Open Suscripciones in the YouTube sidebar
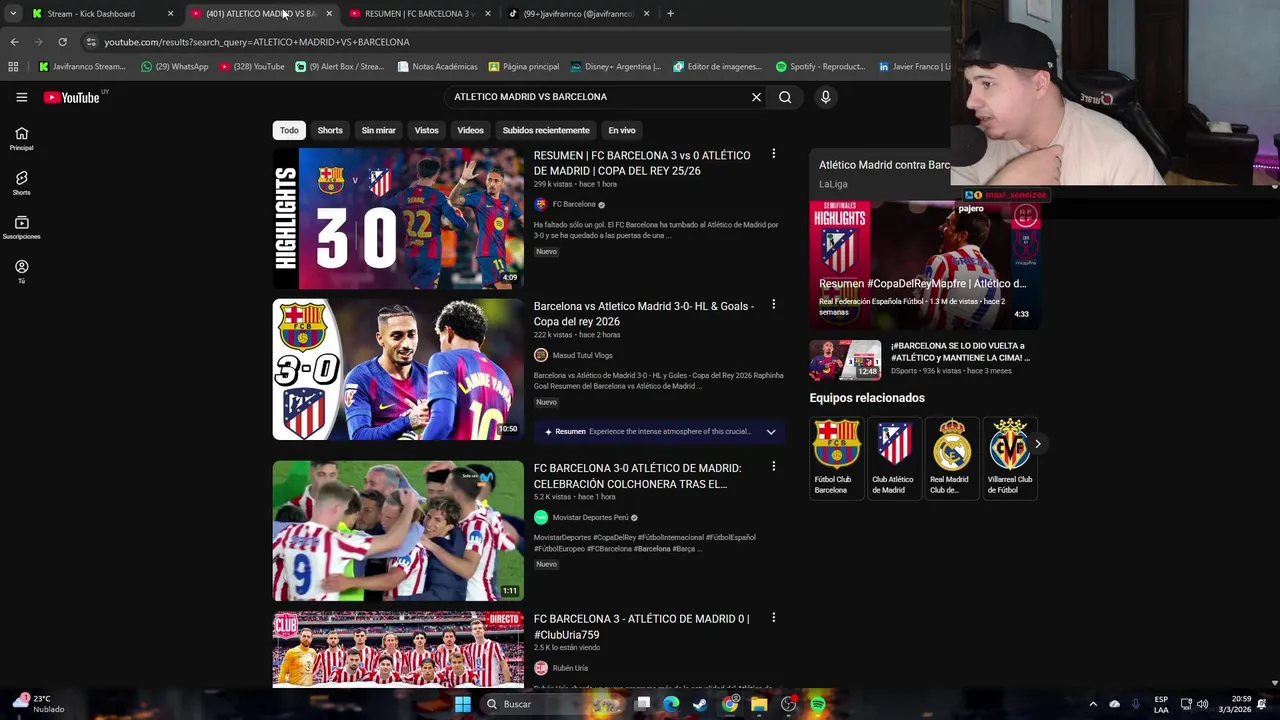Image resolution: width=1280 pixels, height=720 pixels. click(21, 227)
